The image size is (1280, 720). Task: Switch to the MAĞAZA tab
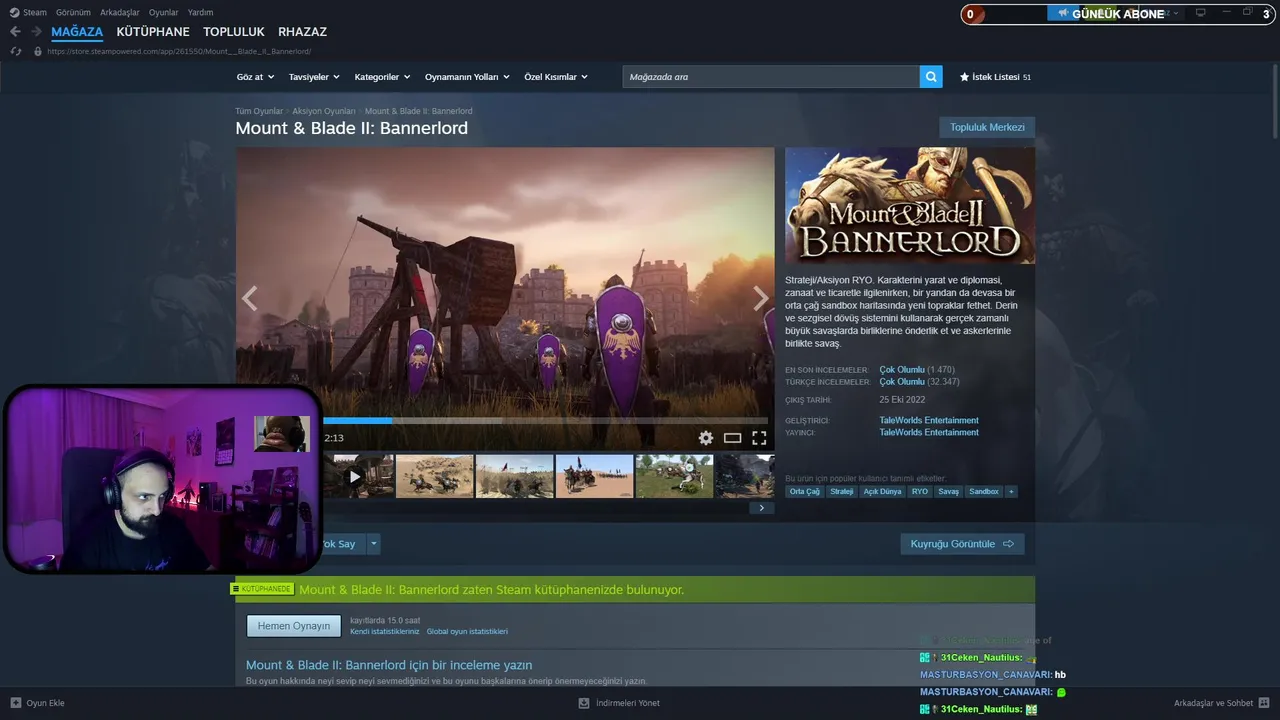coord(77,32)
